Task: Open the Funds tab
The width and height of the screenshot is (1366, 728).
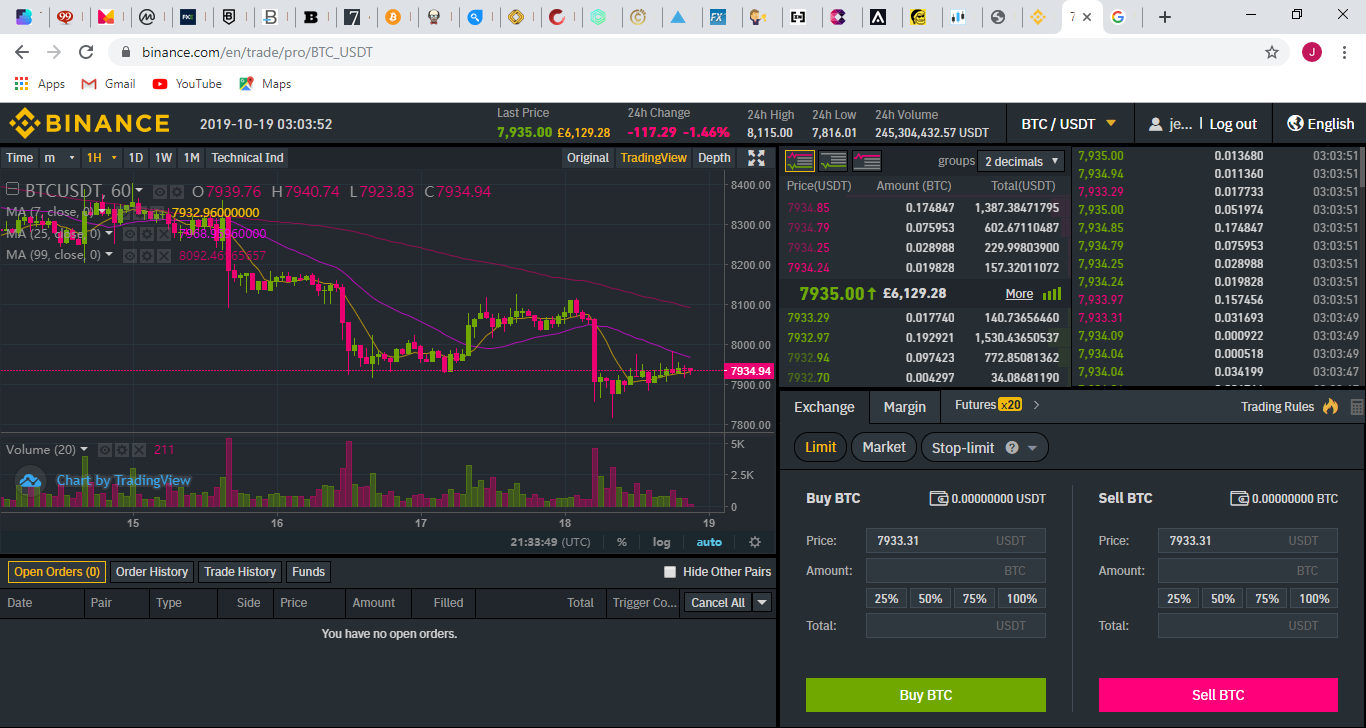Action: click(308, 572)
